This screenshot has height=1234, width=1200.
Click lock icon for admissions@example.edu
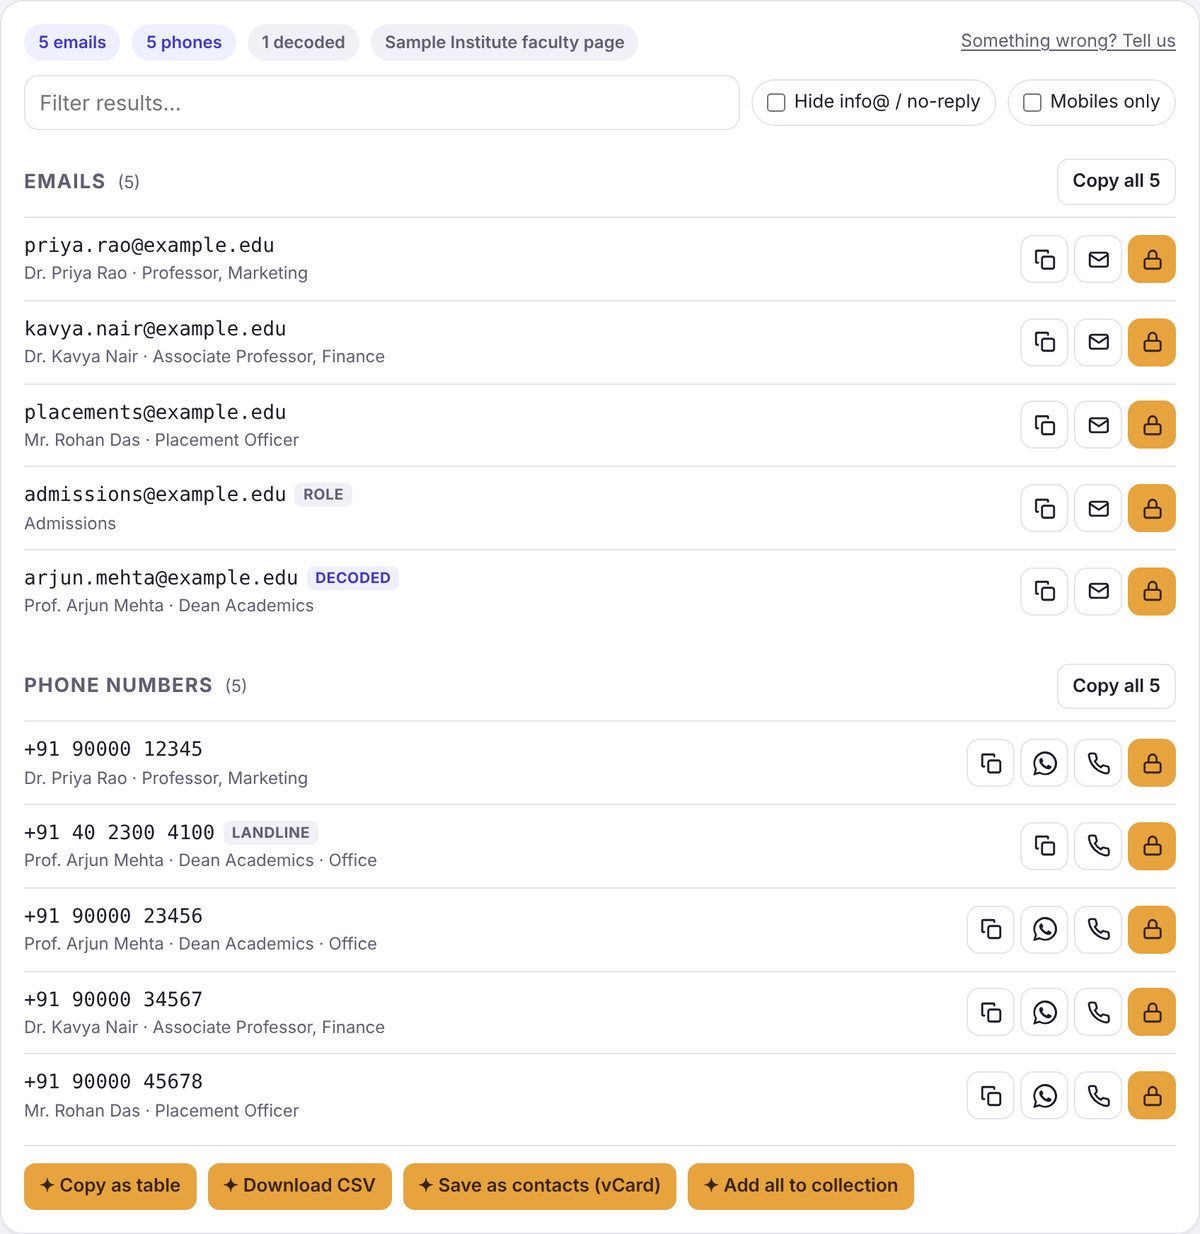coord(1152,509)
